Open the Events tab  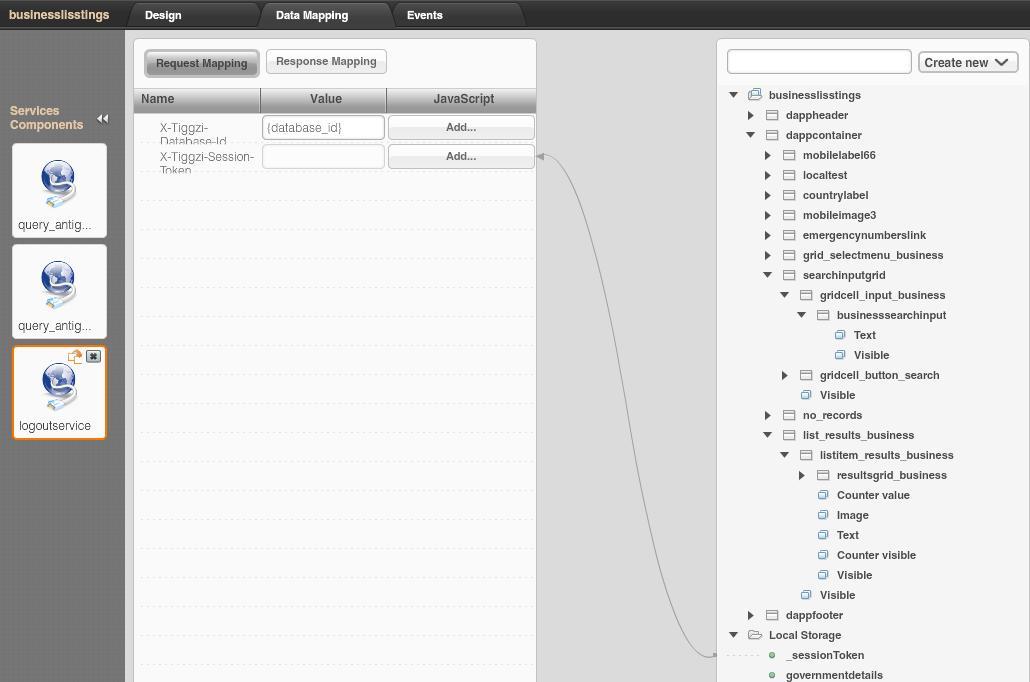424,15
